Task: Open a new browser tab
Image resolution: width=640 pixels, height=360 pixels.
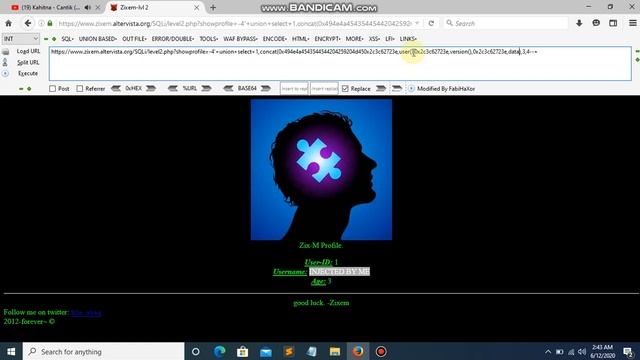Action: click(x=213, y=7)
